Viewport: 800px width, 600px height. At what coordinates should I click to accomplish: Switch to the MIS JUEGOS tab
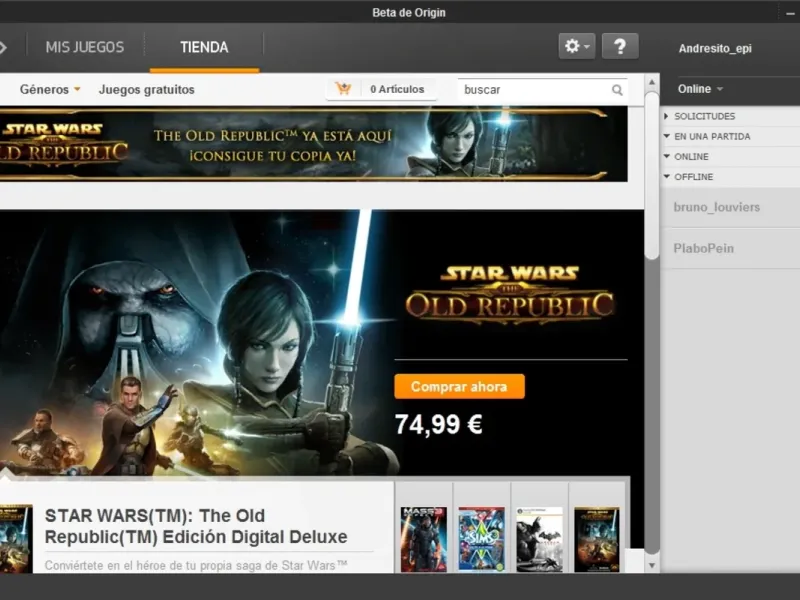click(x=85, y=47)
